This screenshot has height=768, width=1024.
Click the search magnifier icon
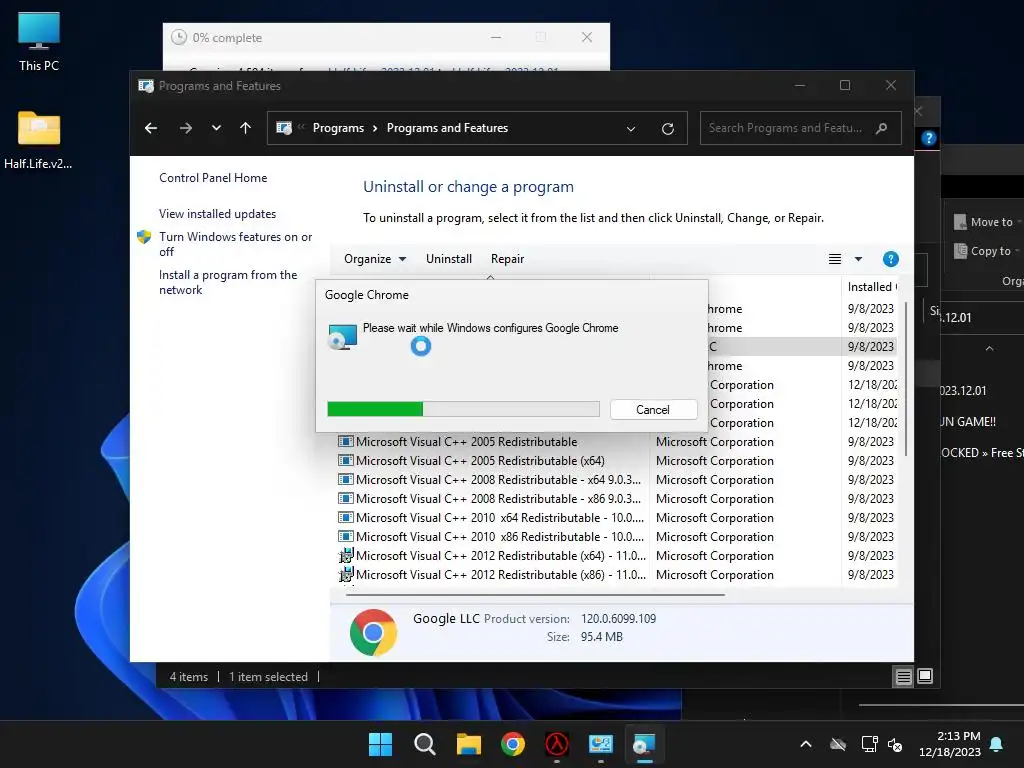882,128
